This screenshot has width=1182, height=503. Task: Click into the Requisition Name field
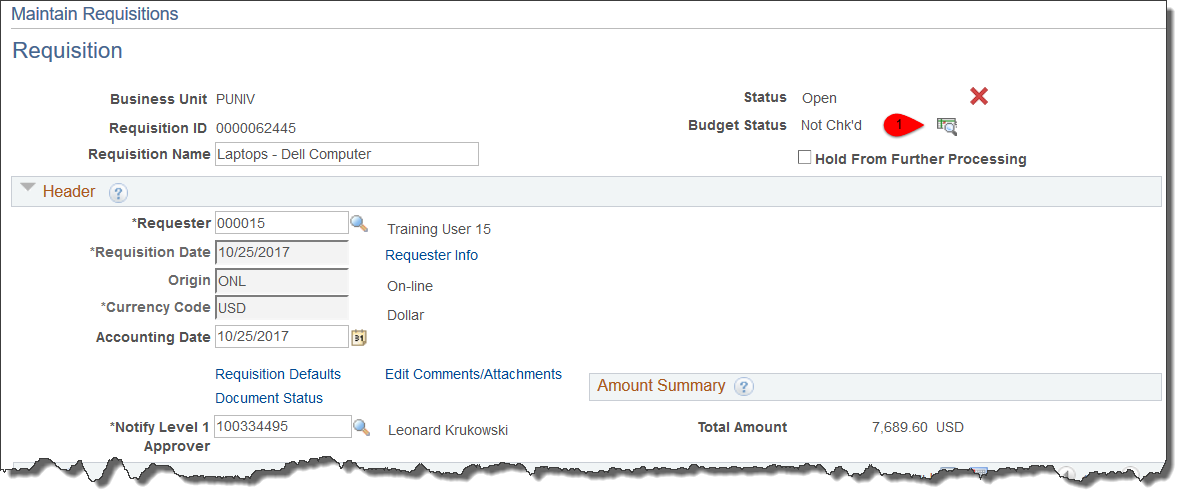pyautogui.click(x=347, y=154)
